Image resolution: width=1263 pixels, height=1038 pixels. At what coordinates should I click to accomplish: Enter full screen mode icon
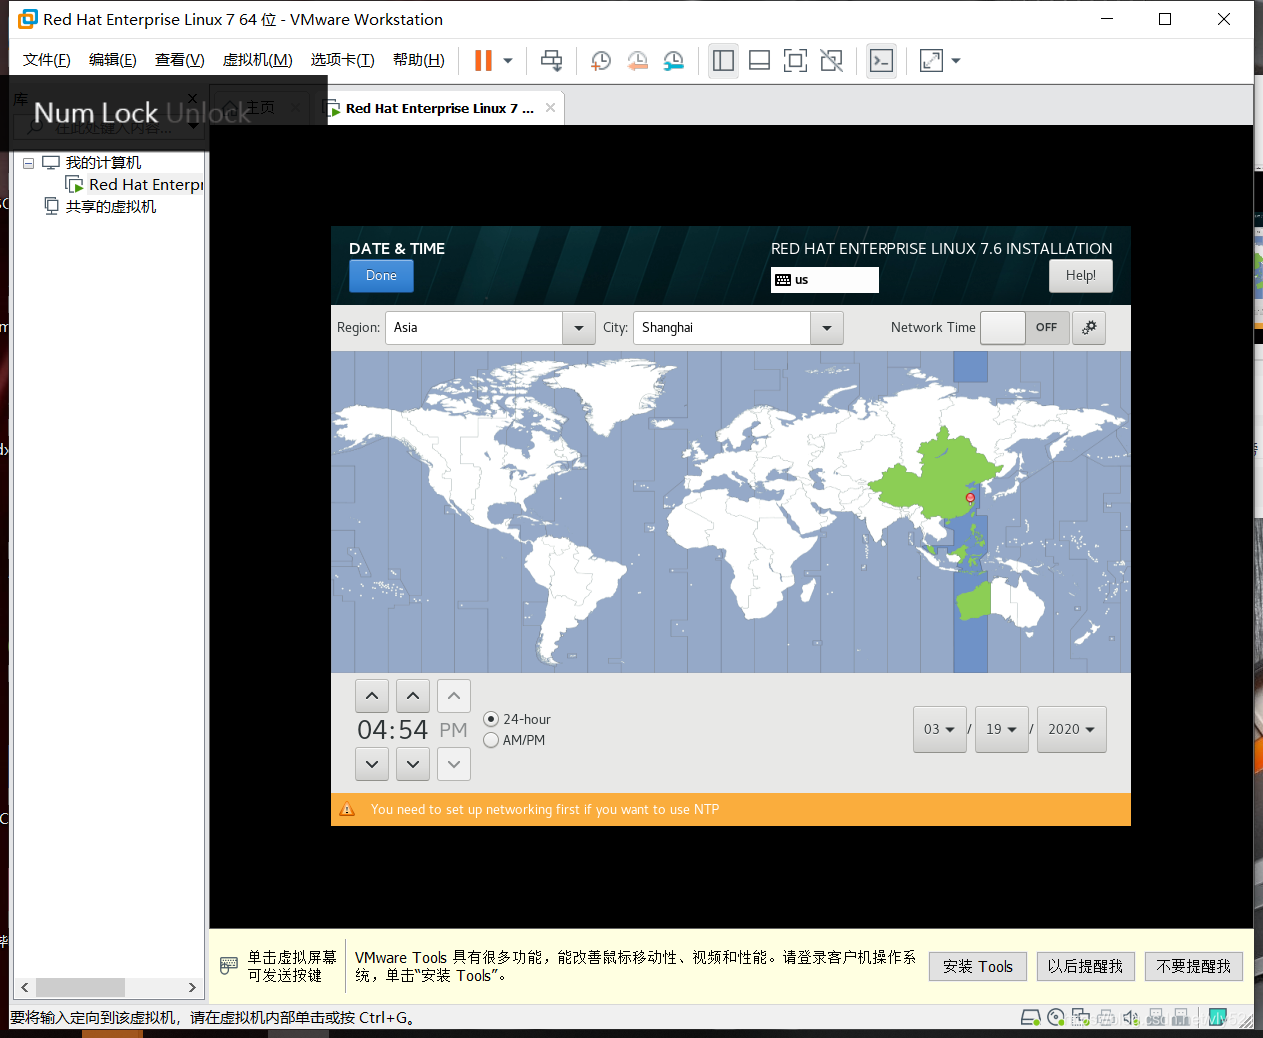point(795,61)
